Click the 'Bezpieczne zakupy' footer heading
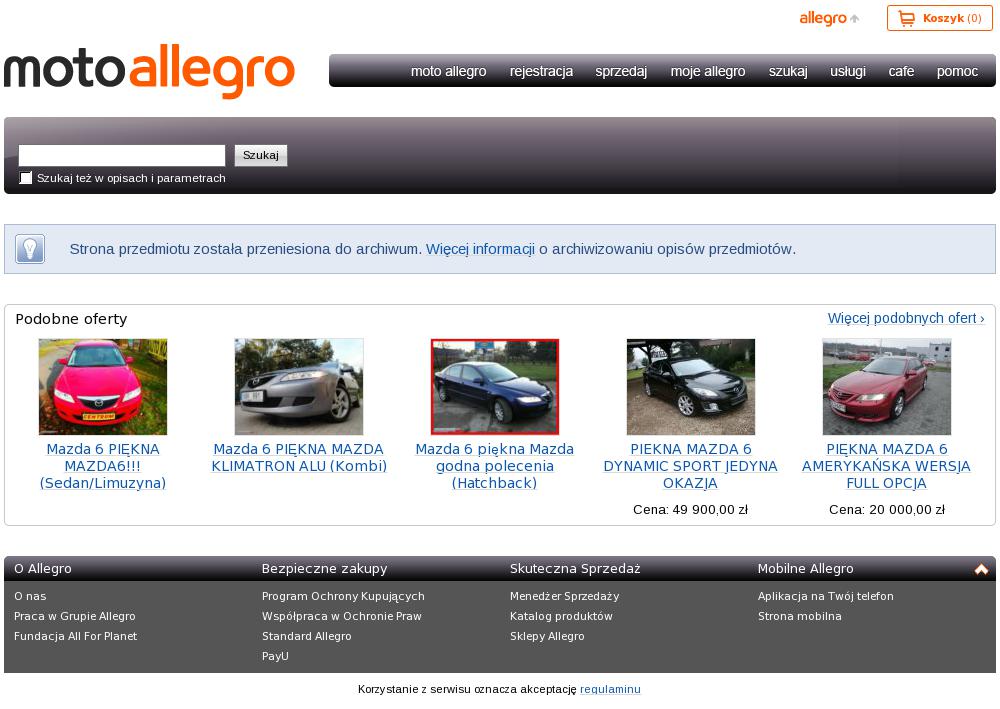This screenshot has width=1000, height=709. click(x=324, y=569)
